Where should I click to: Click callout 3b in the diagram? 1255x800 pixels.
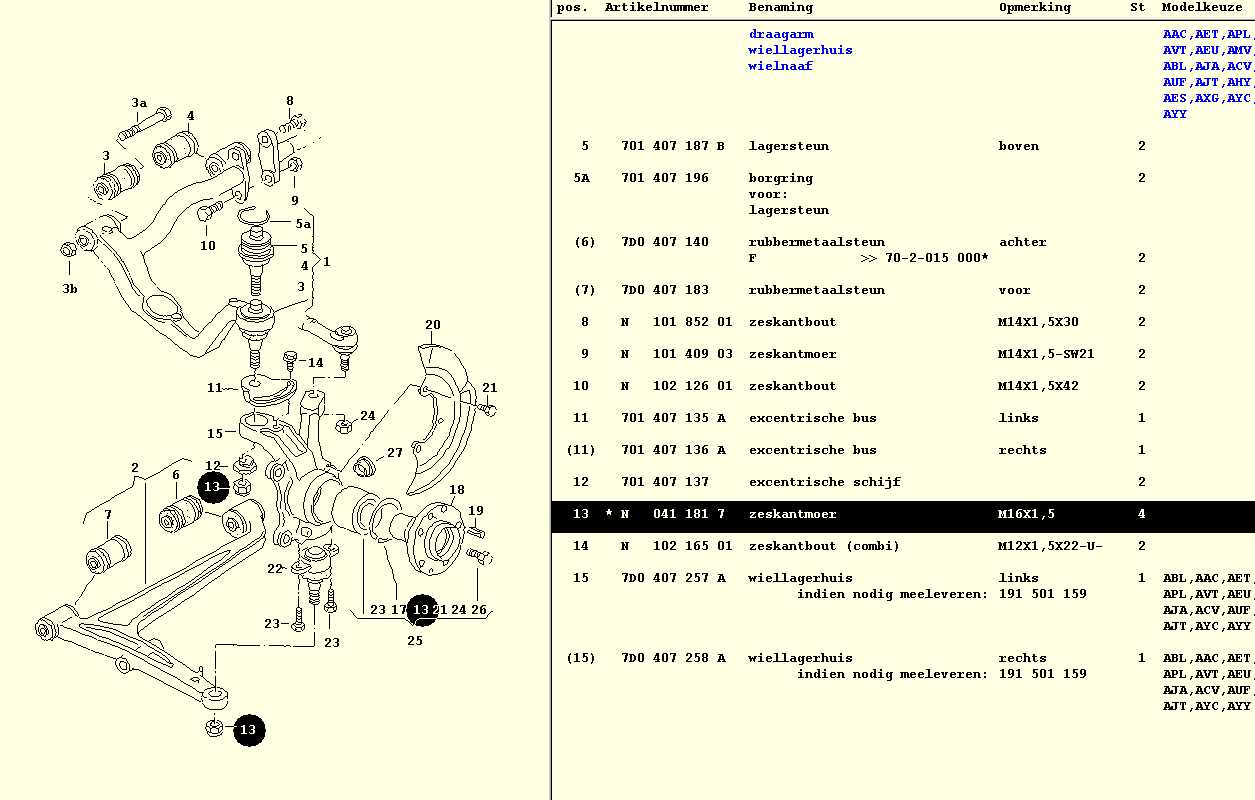point(68,289)
